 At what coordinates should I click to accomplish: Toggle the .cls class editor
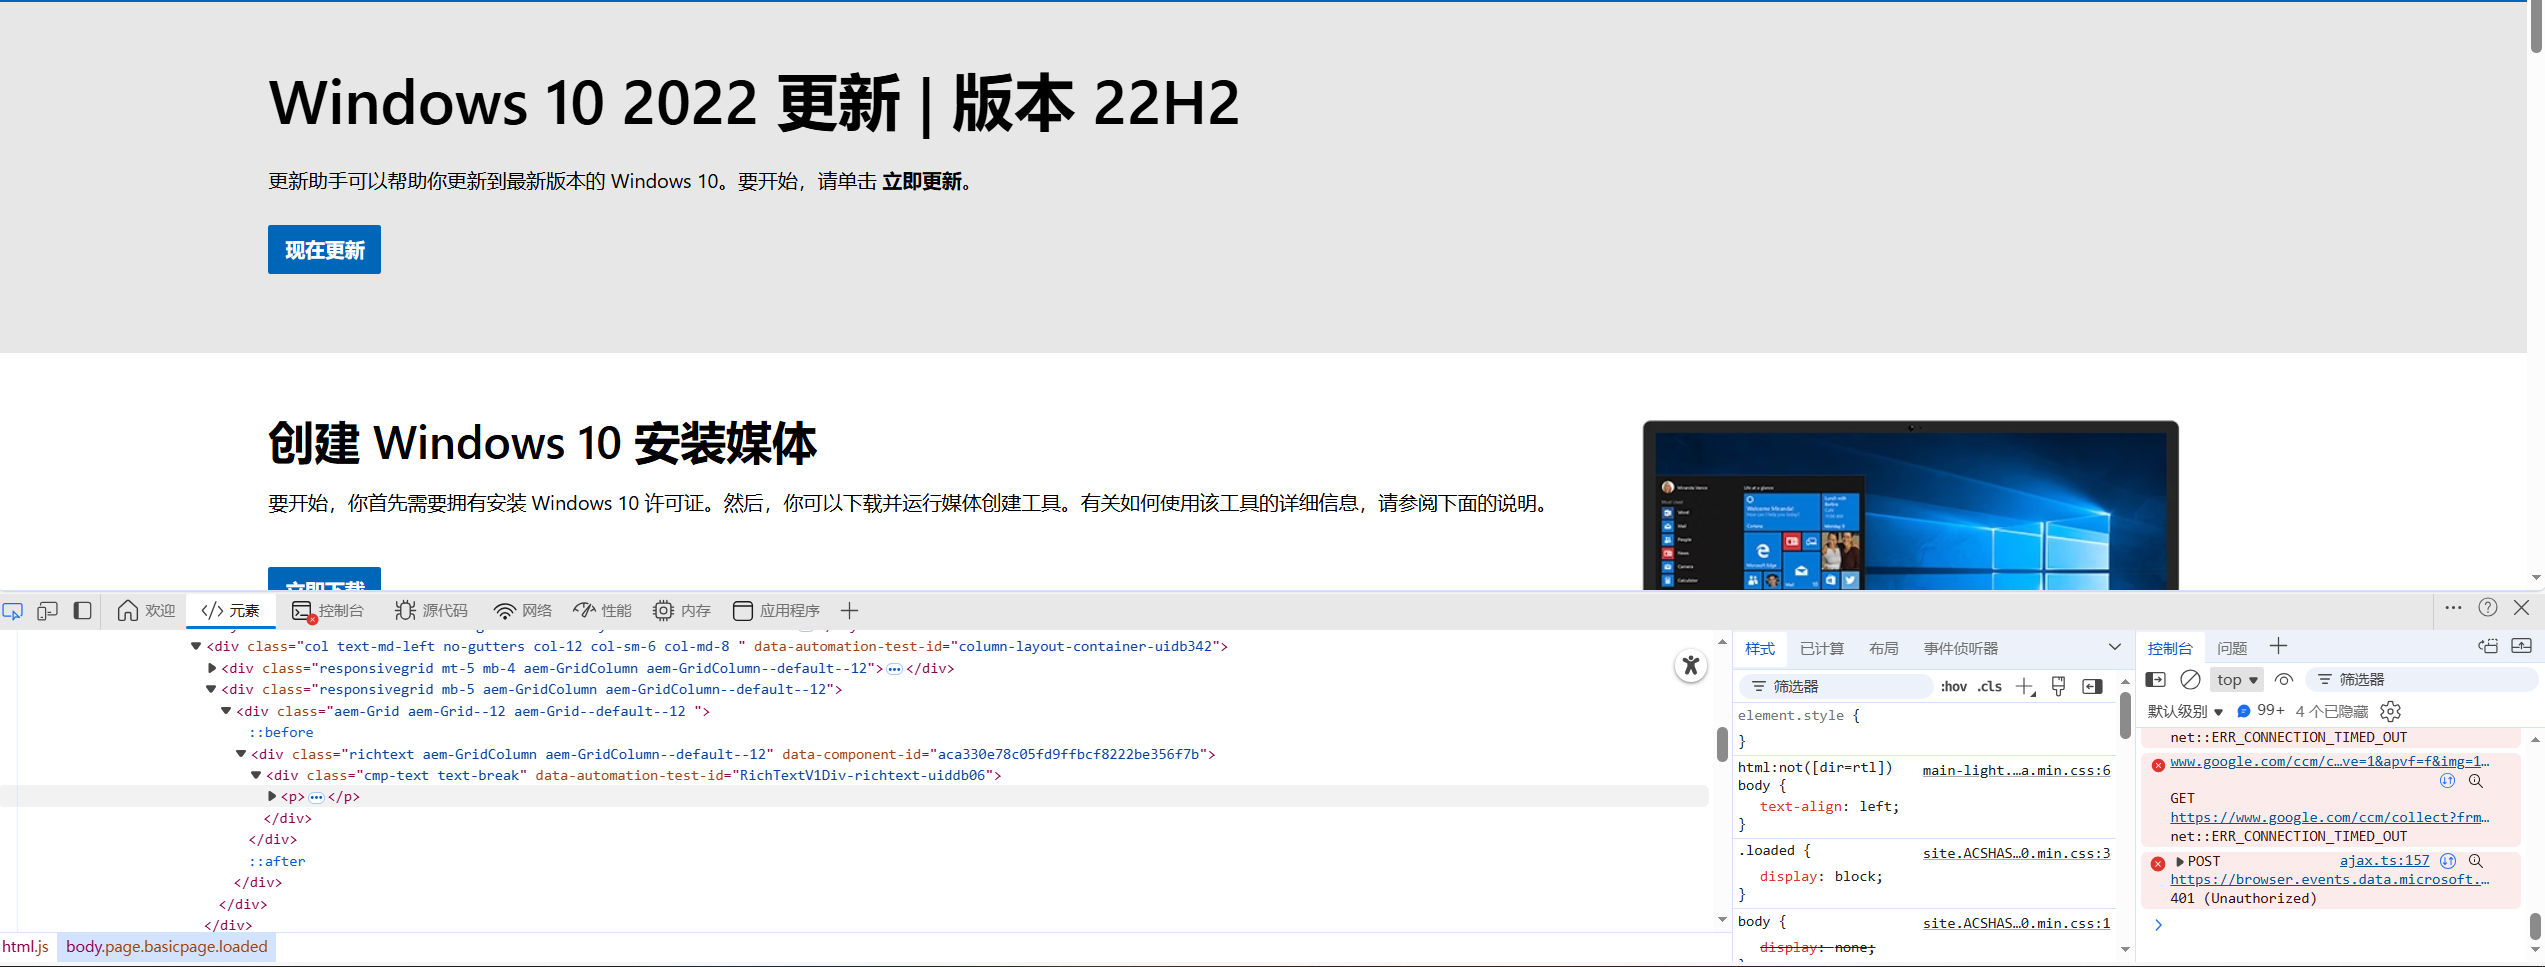(x=1990, y=686)
